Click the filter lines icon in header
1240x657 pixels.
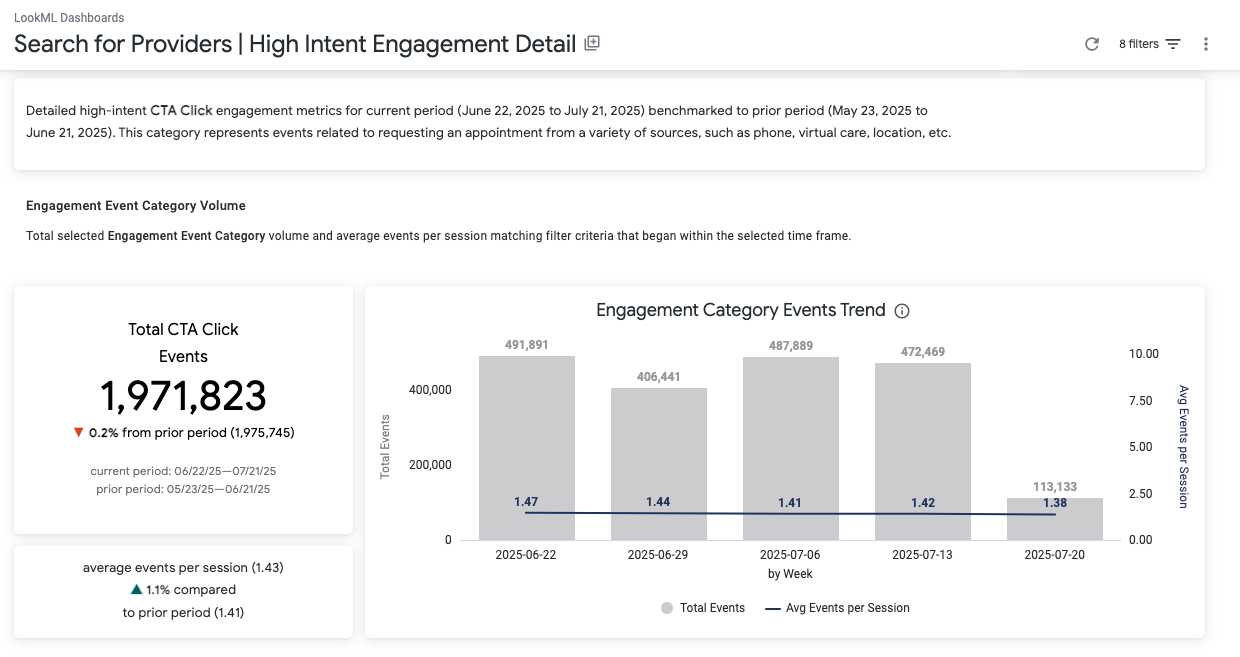(1173, 44)
